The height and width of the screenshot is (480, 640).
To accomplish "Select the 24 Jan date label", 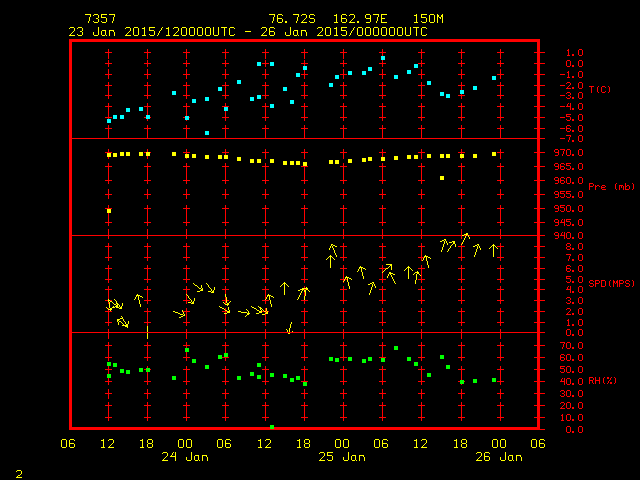I will click(186, 457).
